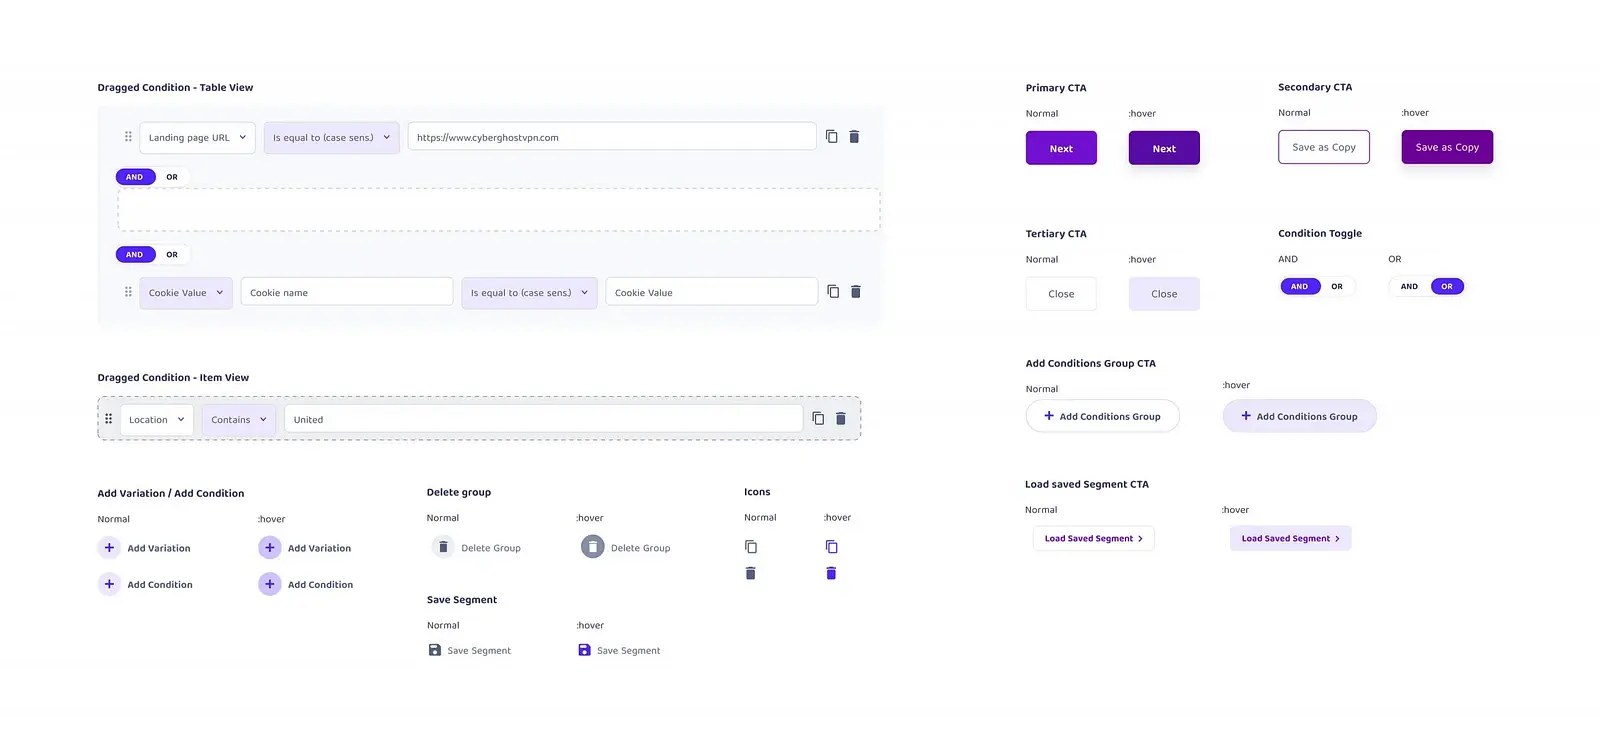
Task: Click the cyberghostvpn URL input field
Action: tap(612, 137)
